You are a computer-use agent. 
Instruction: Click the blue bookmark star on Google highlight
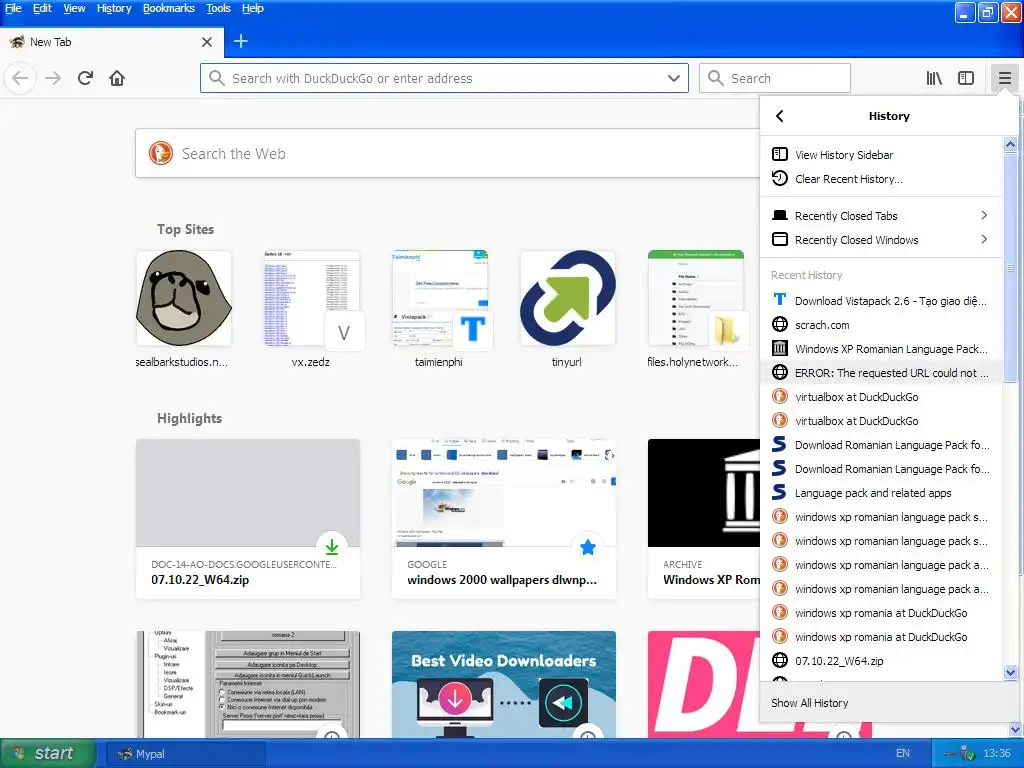coord(588,547)
